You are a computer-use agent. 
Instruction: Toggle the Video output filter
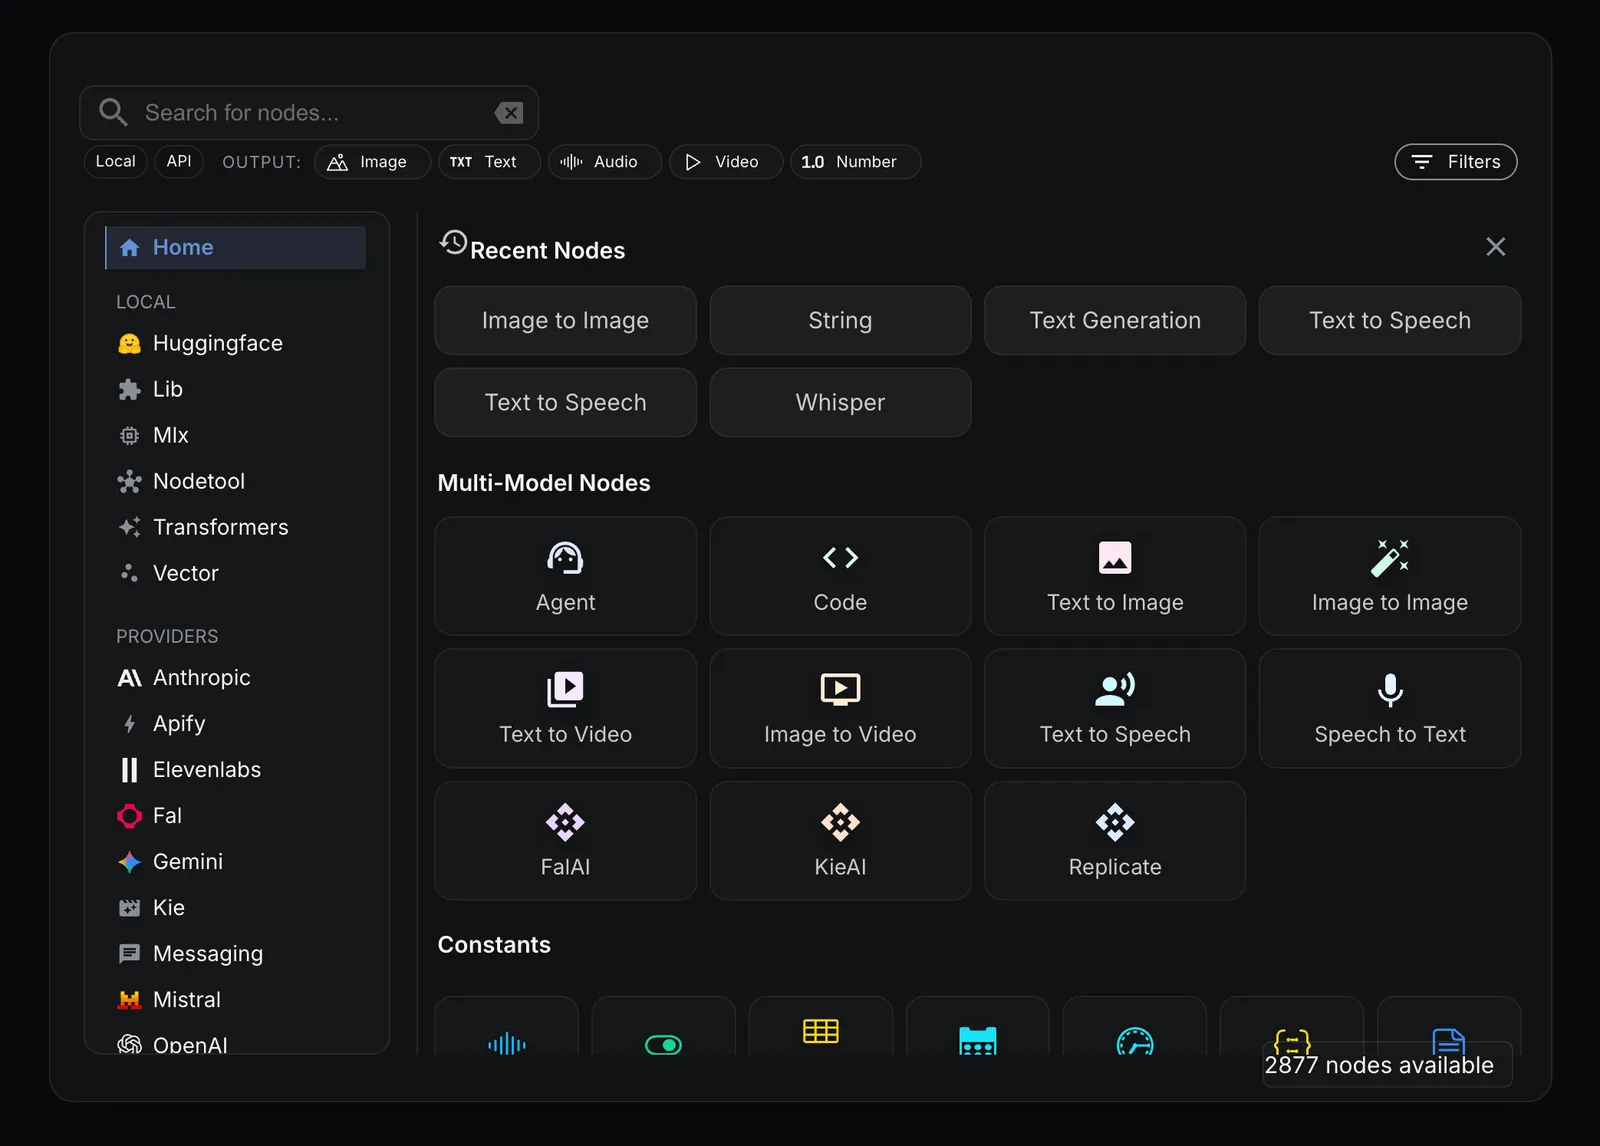click(726, 162)
